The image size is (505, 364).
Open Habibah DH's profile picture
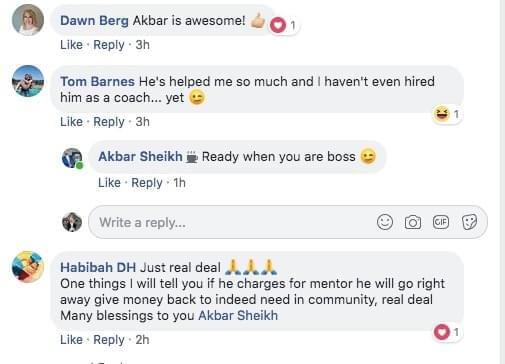click(x=28, y=267)
